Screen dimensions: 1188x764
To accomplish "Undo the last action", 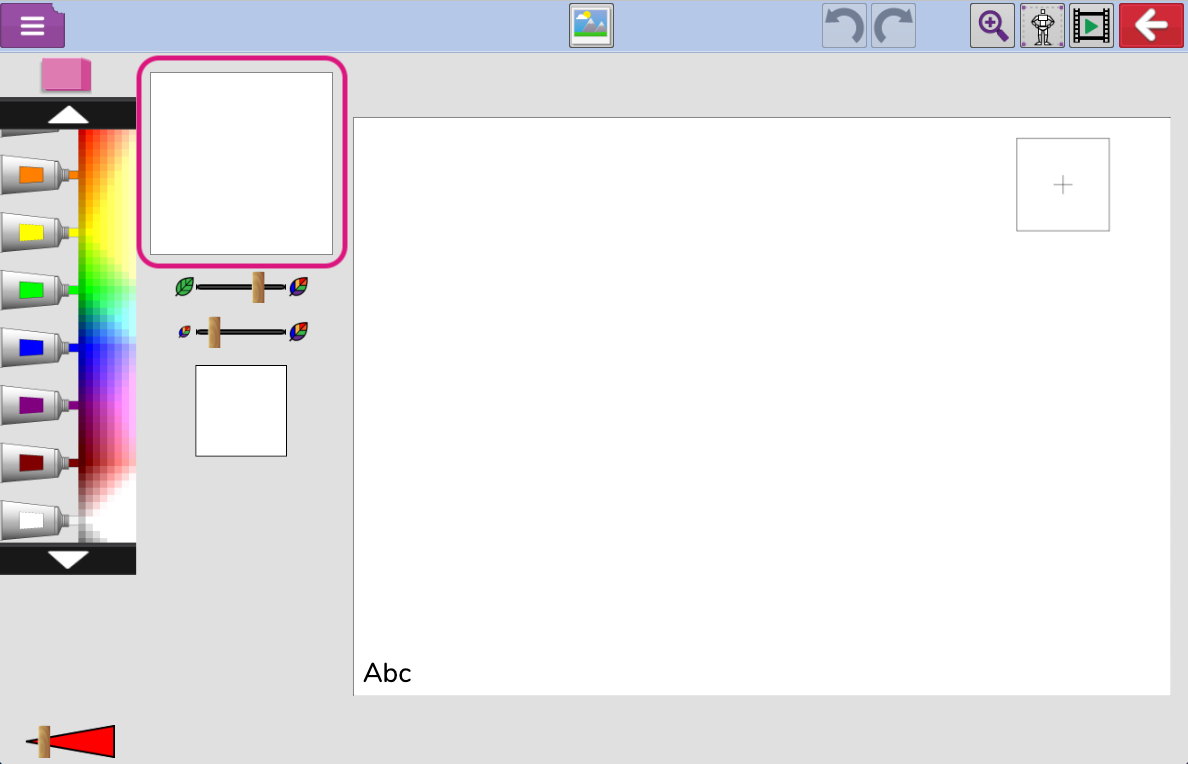I will [844, 26].
